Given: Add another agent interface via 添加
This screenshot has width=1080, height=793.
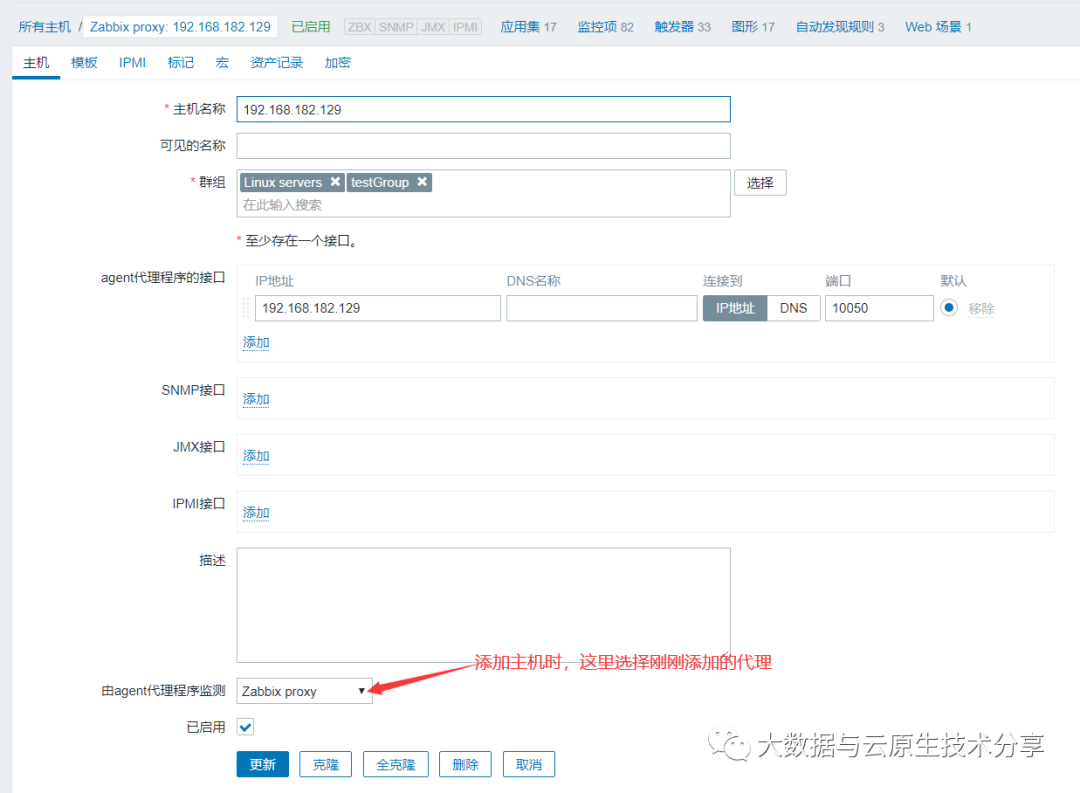Looking at the screenshot, I should [256, 342].
